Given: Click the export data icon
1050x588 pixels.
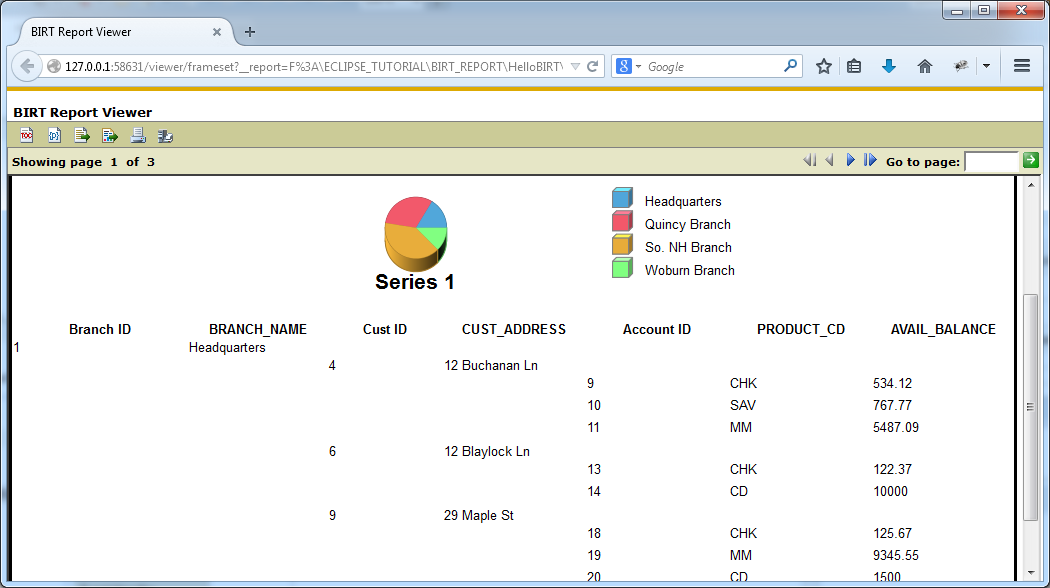Looking at the screenshot, I should tap(82, 136).
